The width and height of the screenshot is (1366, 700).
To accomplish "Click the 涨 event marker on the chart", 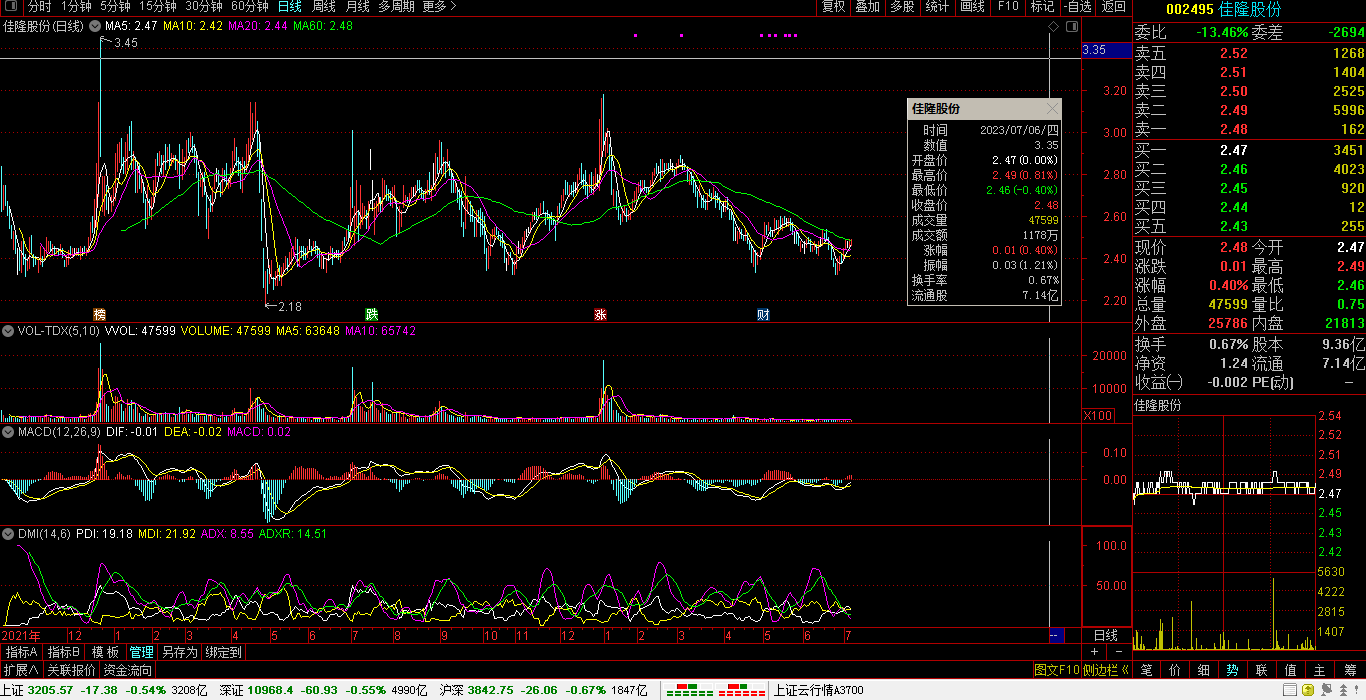I will pos(600,314).
